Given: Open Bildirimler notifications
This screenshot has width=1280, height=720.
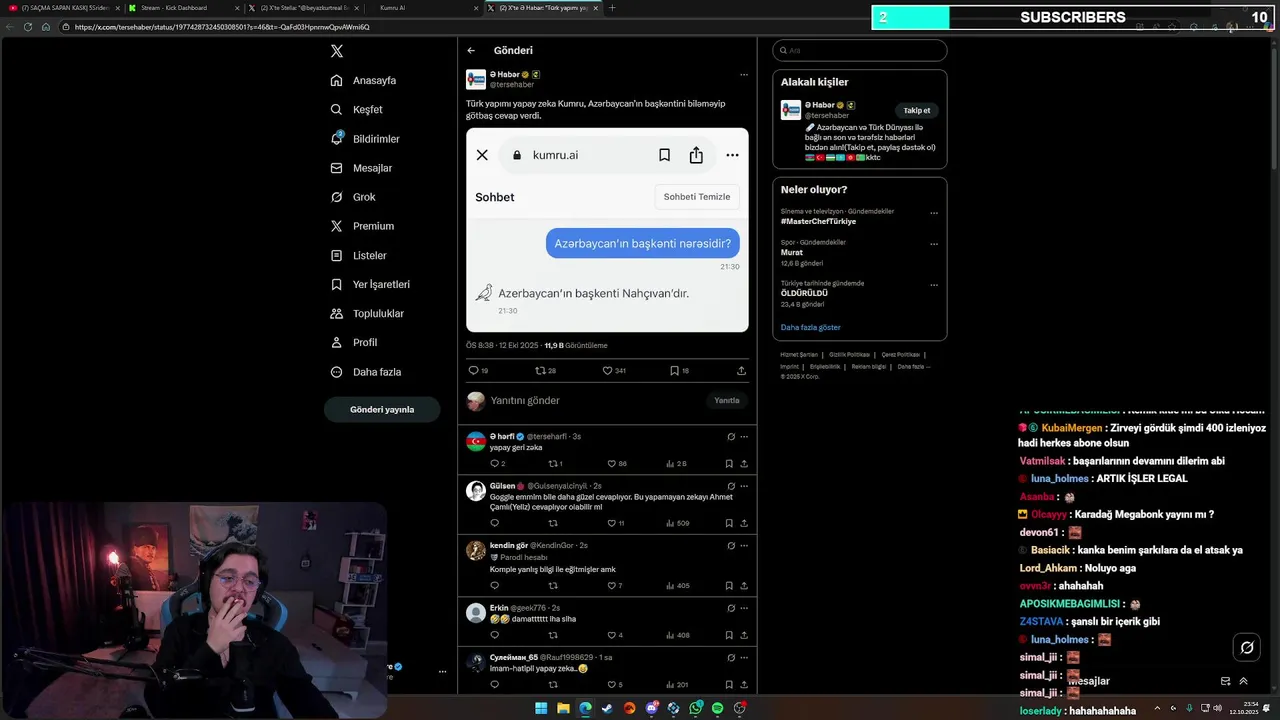Looking at the screenshot, I should tap(365, 139).
